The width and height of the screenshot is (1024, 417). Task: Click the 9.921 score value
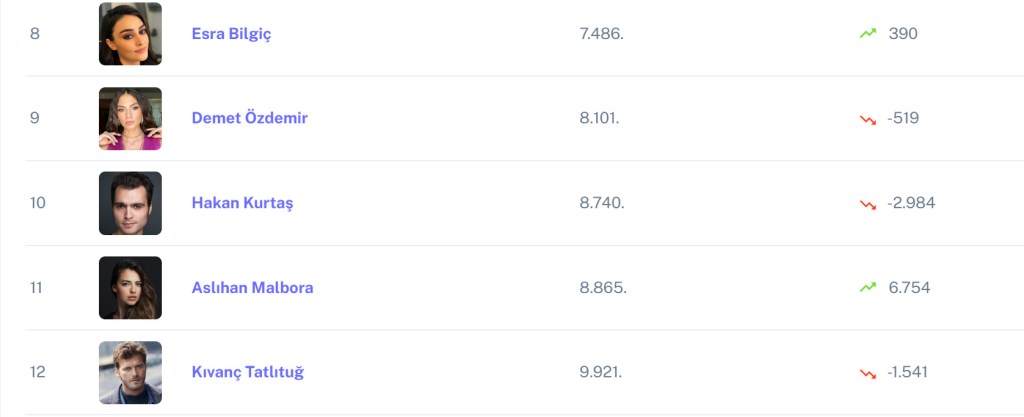pos(601,372)
